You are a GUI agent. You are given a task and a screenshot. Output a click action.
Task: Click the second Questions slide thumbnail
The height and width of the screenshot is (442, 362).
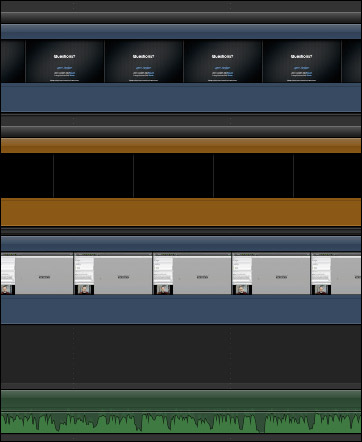pos(144,61)
